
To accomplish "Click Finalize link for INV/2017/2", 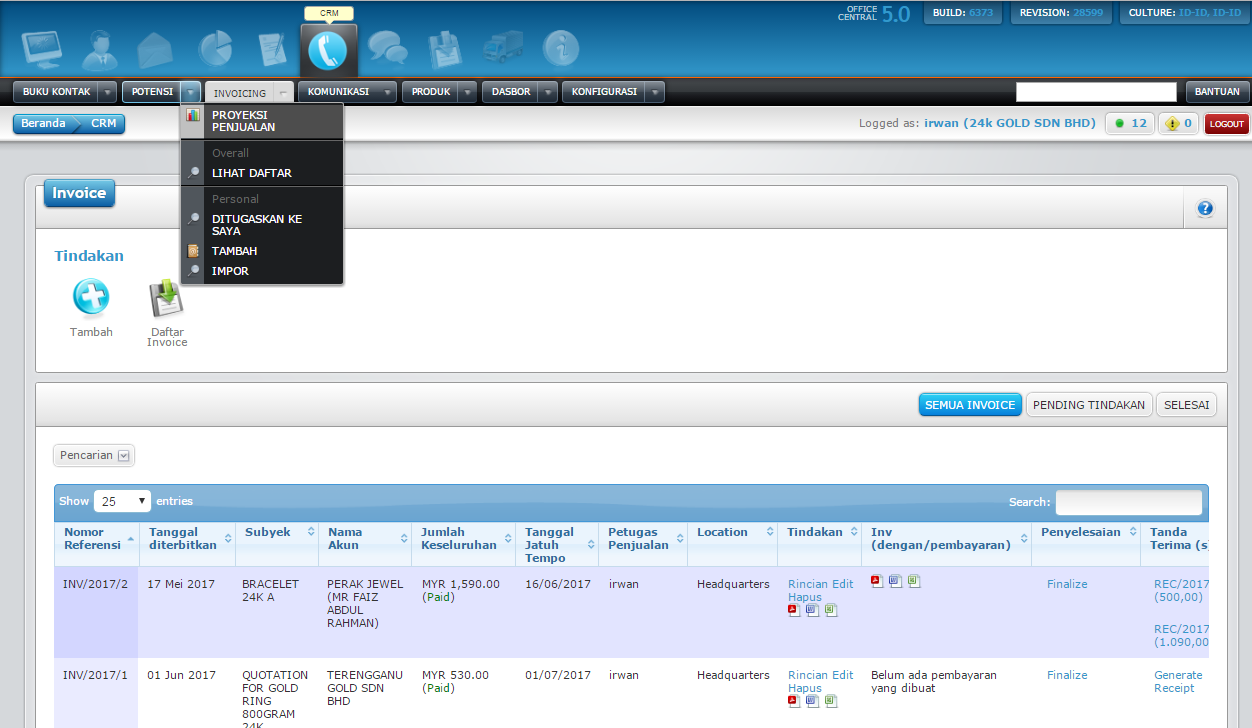I will [x=1067, y=584].
